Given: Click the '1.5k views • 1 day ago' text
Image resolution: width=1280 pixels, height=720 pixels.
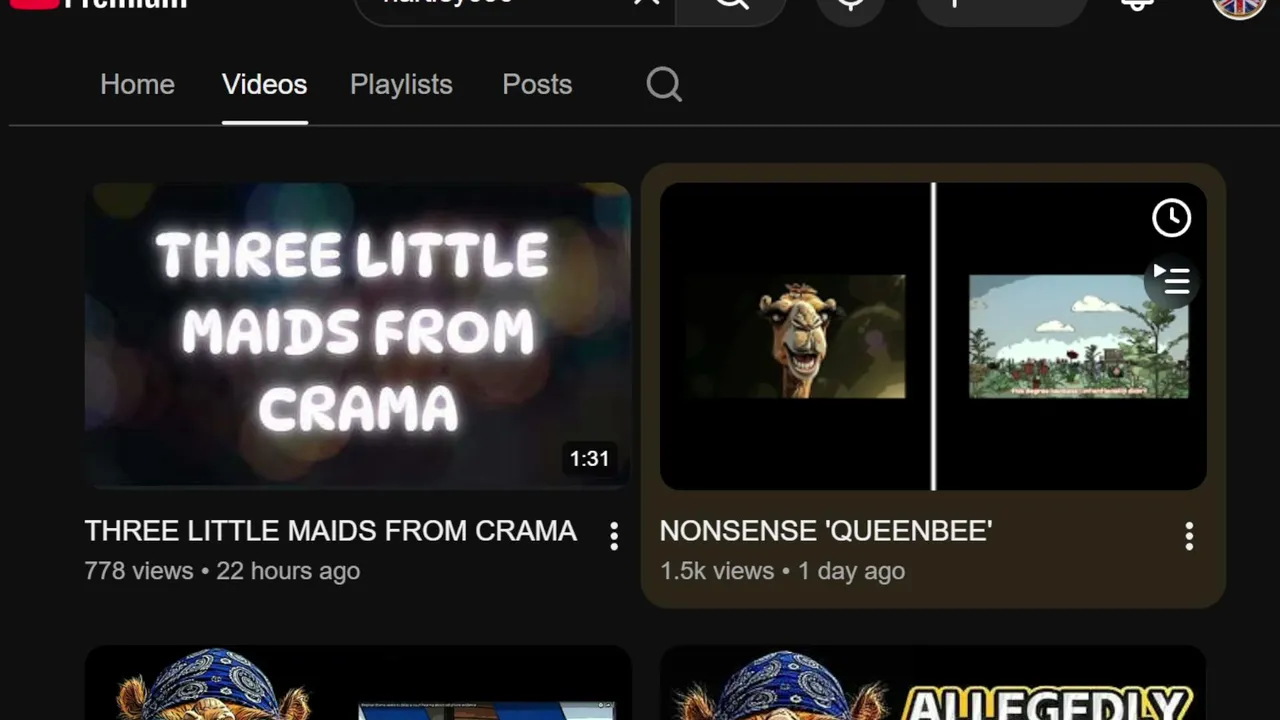Looking at the screenshot, I should pos(782,571).
